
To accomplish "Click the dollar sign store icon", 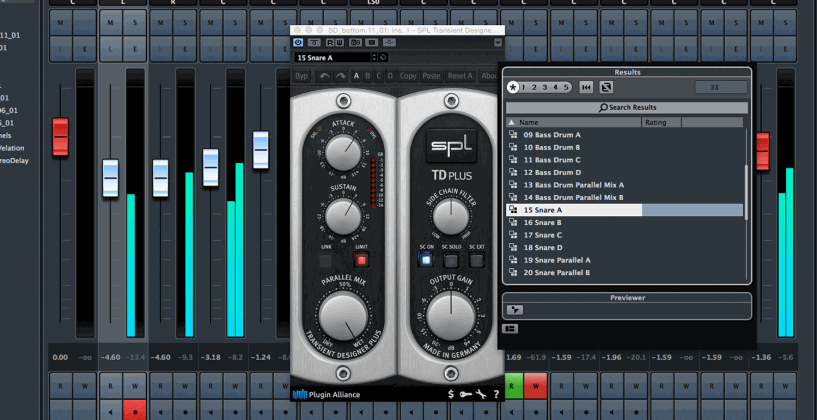I will [x=451, y=394].
